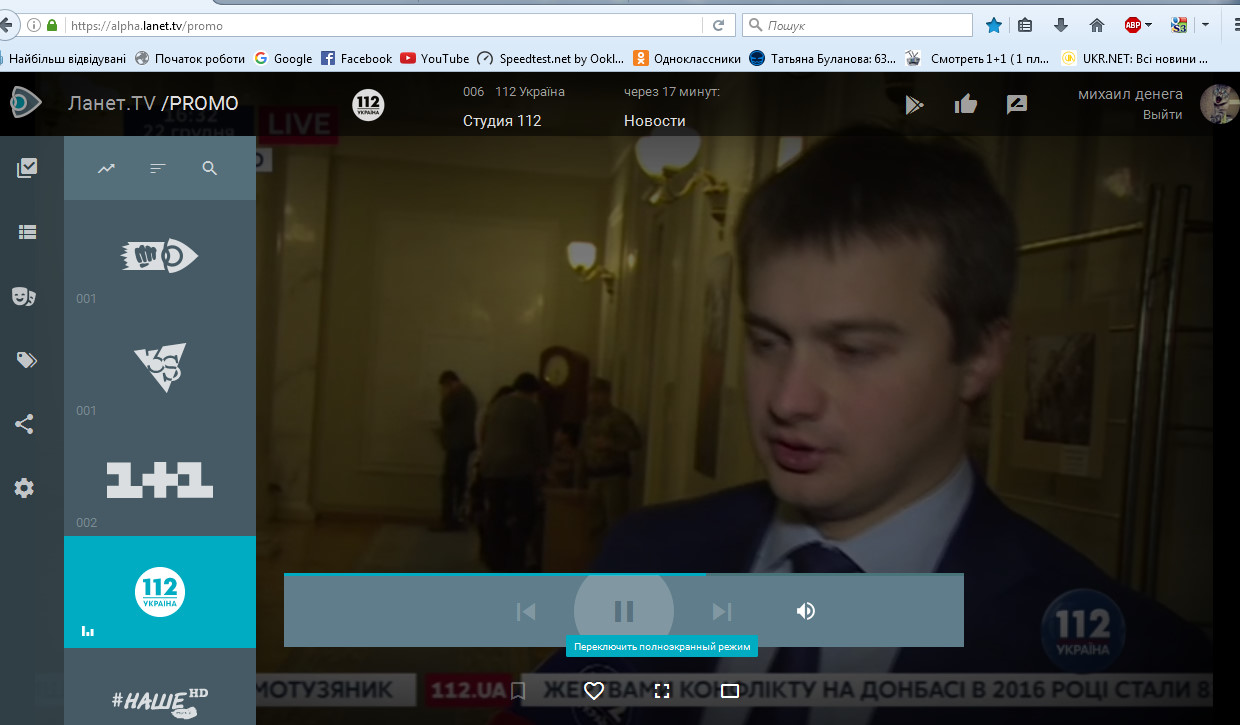Viewport: 1240px width, 725px height.
Task: Select the 1+1 channel
Action: [160, 480]
